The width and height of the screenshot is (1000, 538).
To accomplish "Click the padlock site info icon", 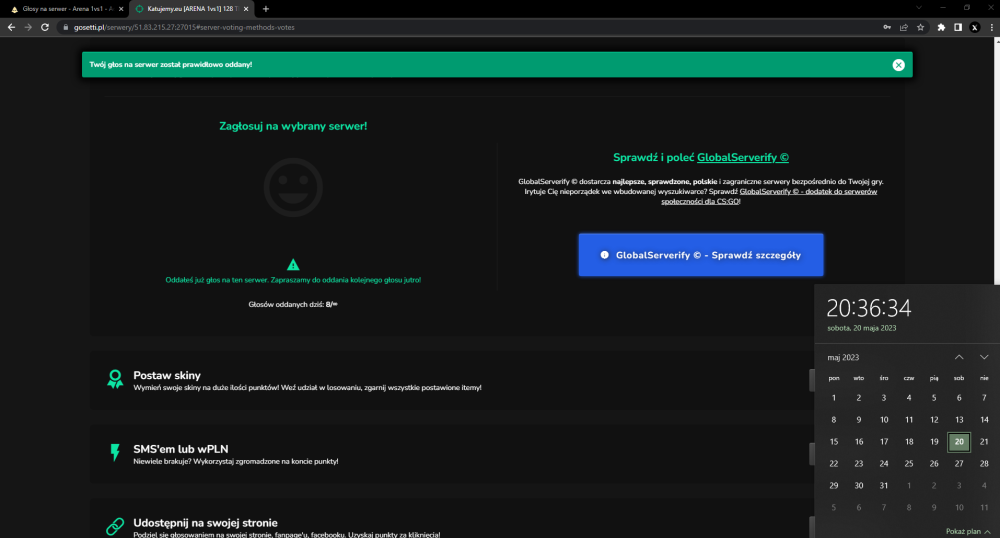I will pos(65,27).
